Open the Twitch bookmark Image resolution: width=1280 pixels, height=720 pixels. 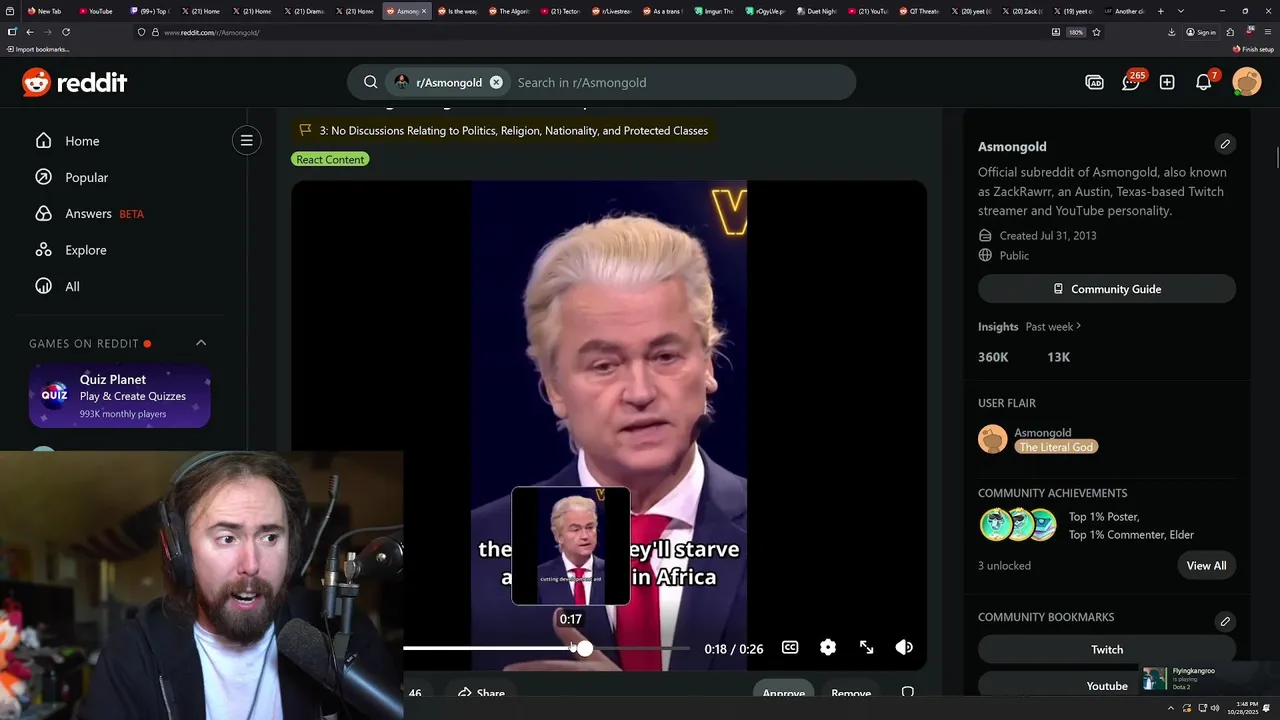[x=1107, y=649]
